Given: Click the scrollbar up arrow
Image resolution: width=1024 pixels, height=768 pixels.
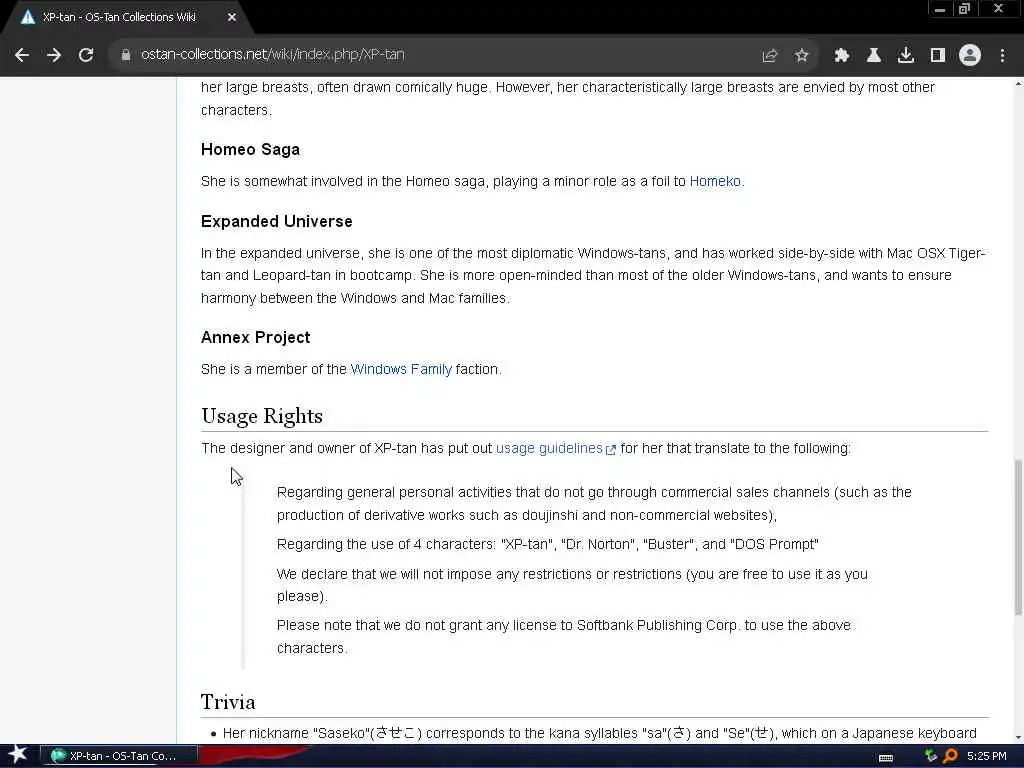Looking at the screenshot, I should coord(1018,84).
